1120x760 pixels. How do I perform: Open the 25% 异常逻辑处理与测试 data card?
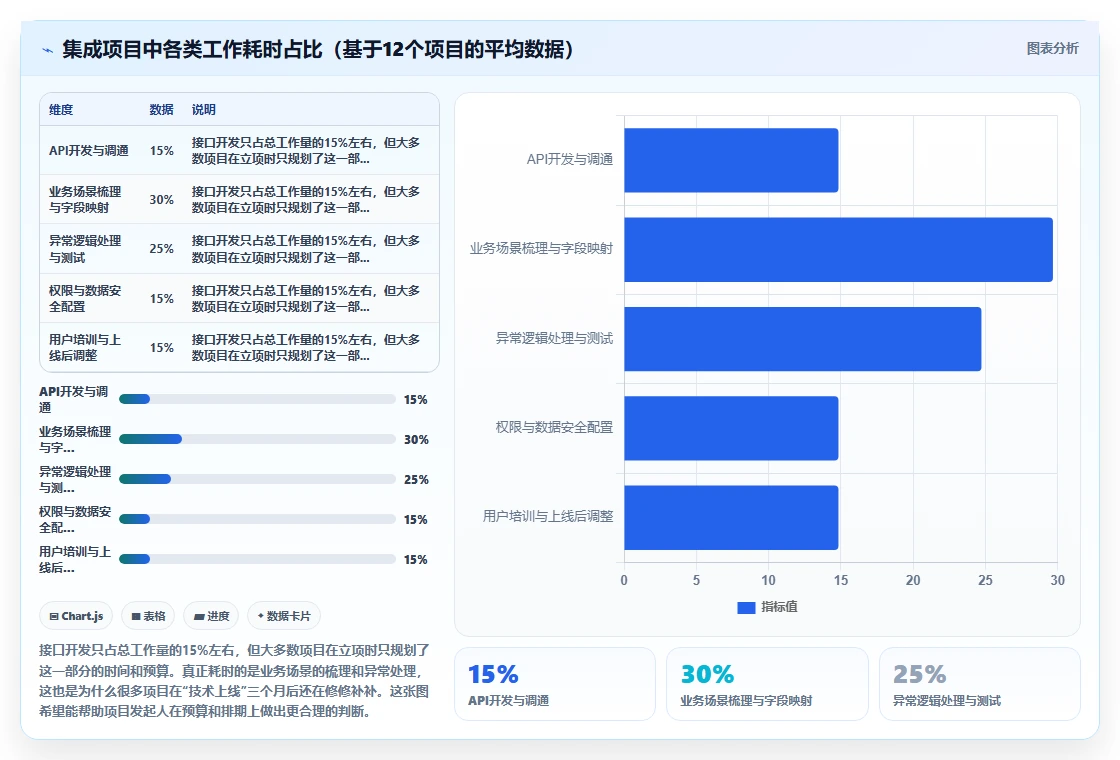(980, 684)
